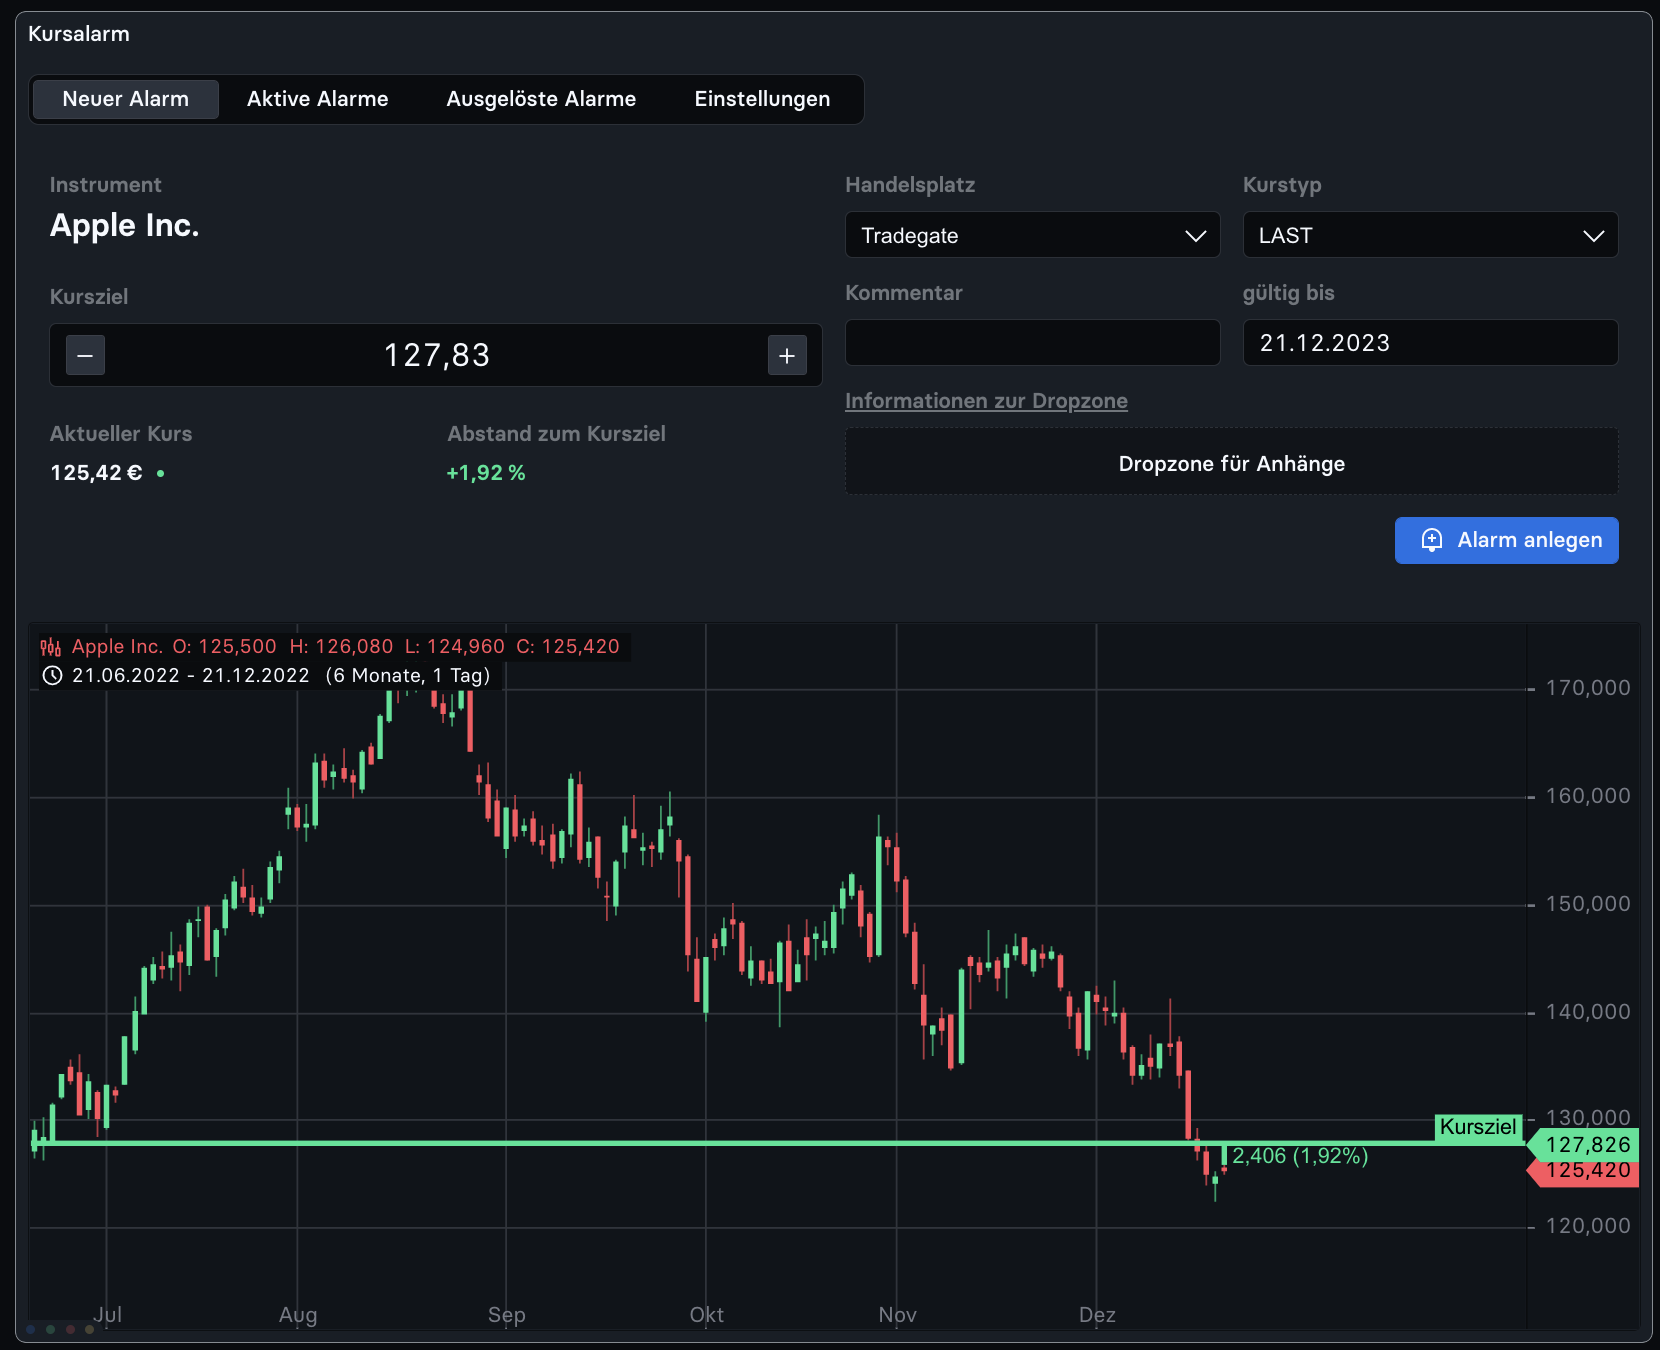The width and height of the screenshot is (1660, 1350).
Task: Click the Dez label on time axis
Action: click(1097, 1315)
